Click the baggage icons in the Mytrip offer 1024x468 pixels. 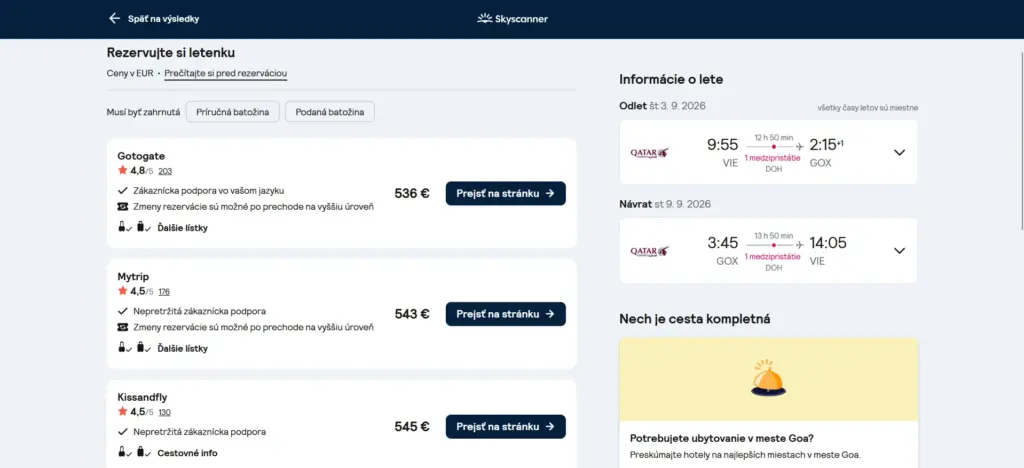(135, 348)
